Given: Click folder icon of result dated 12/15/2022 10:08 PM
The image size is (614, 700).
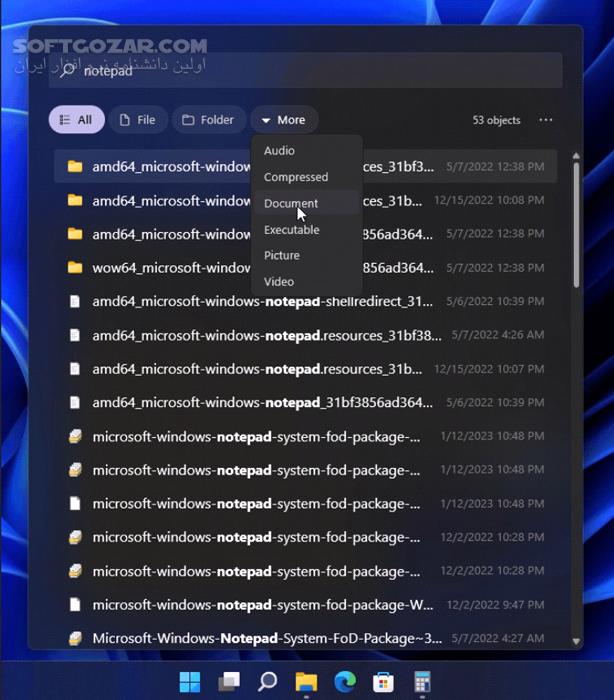Looking at the screenshot, I should click(75, 200).
